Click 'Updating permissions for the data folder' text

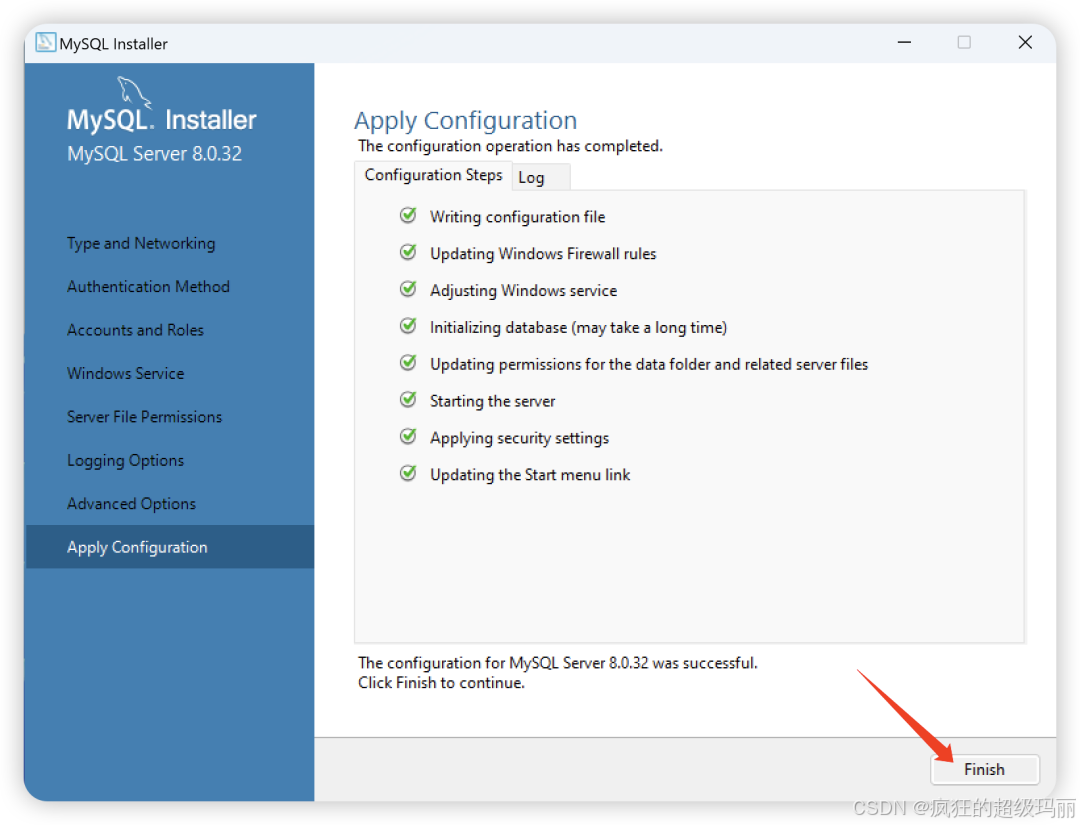(x=649, y=364)
